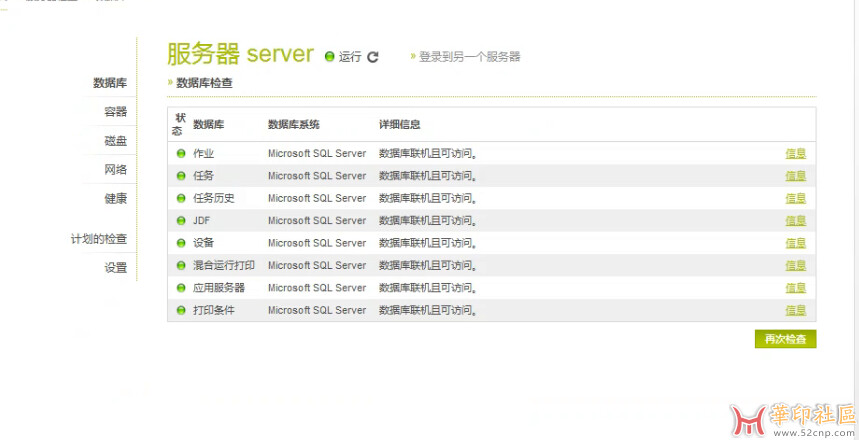Image resolution: width=859 pixels, height=440 pixels.
Task: Open the 健康 sidebar page
Action: pyautogui.click(x=115, y=198)
